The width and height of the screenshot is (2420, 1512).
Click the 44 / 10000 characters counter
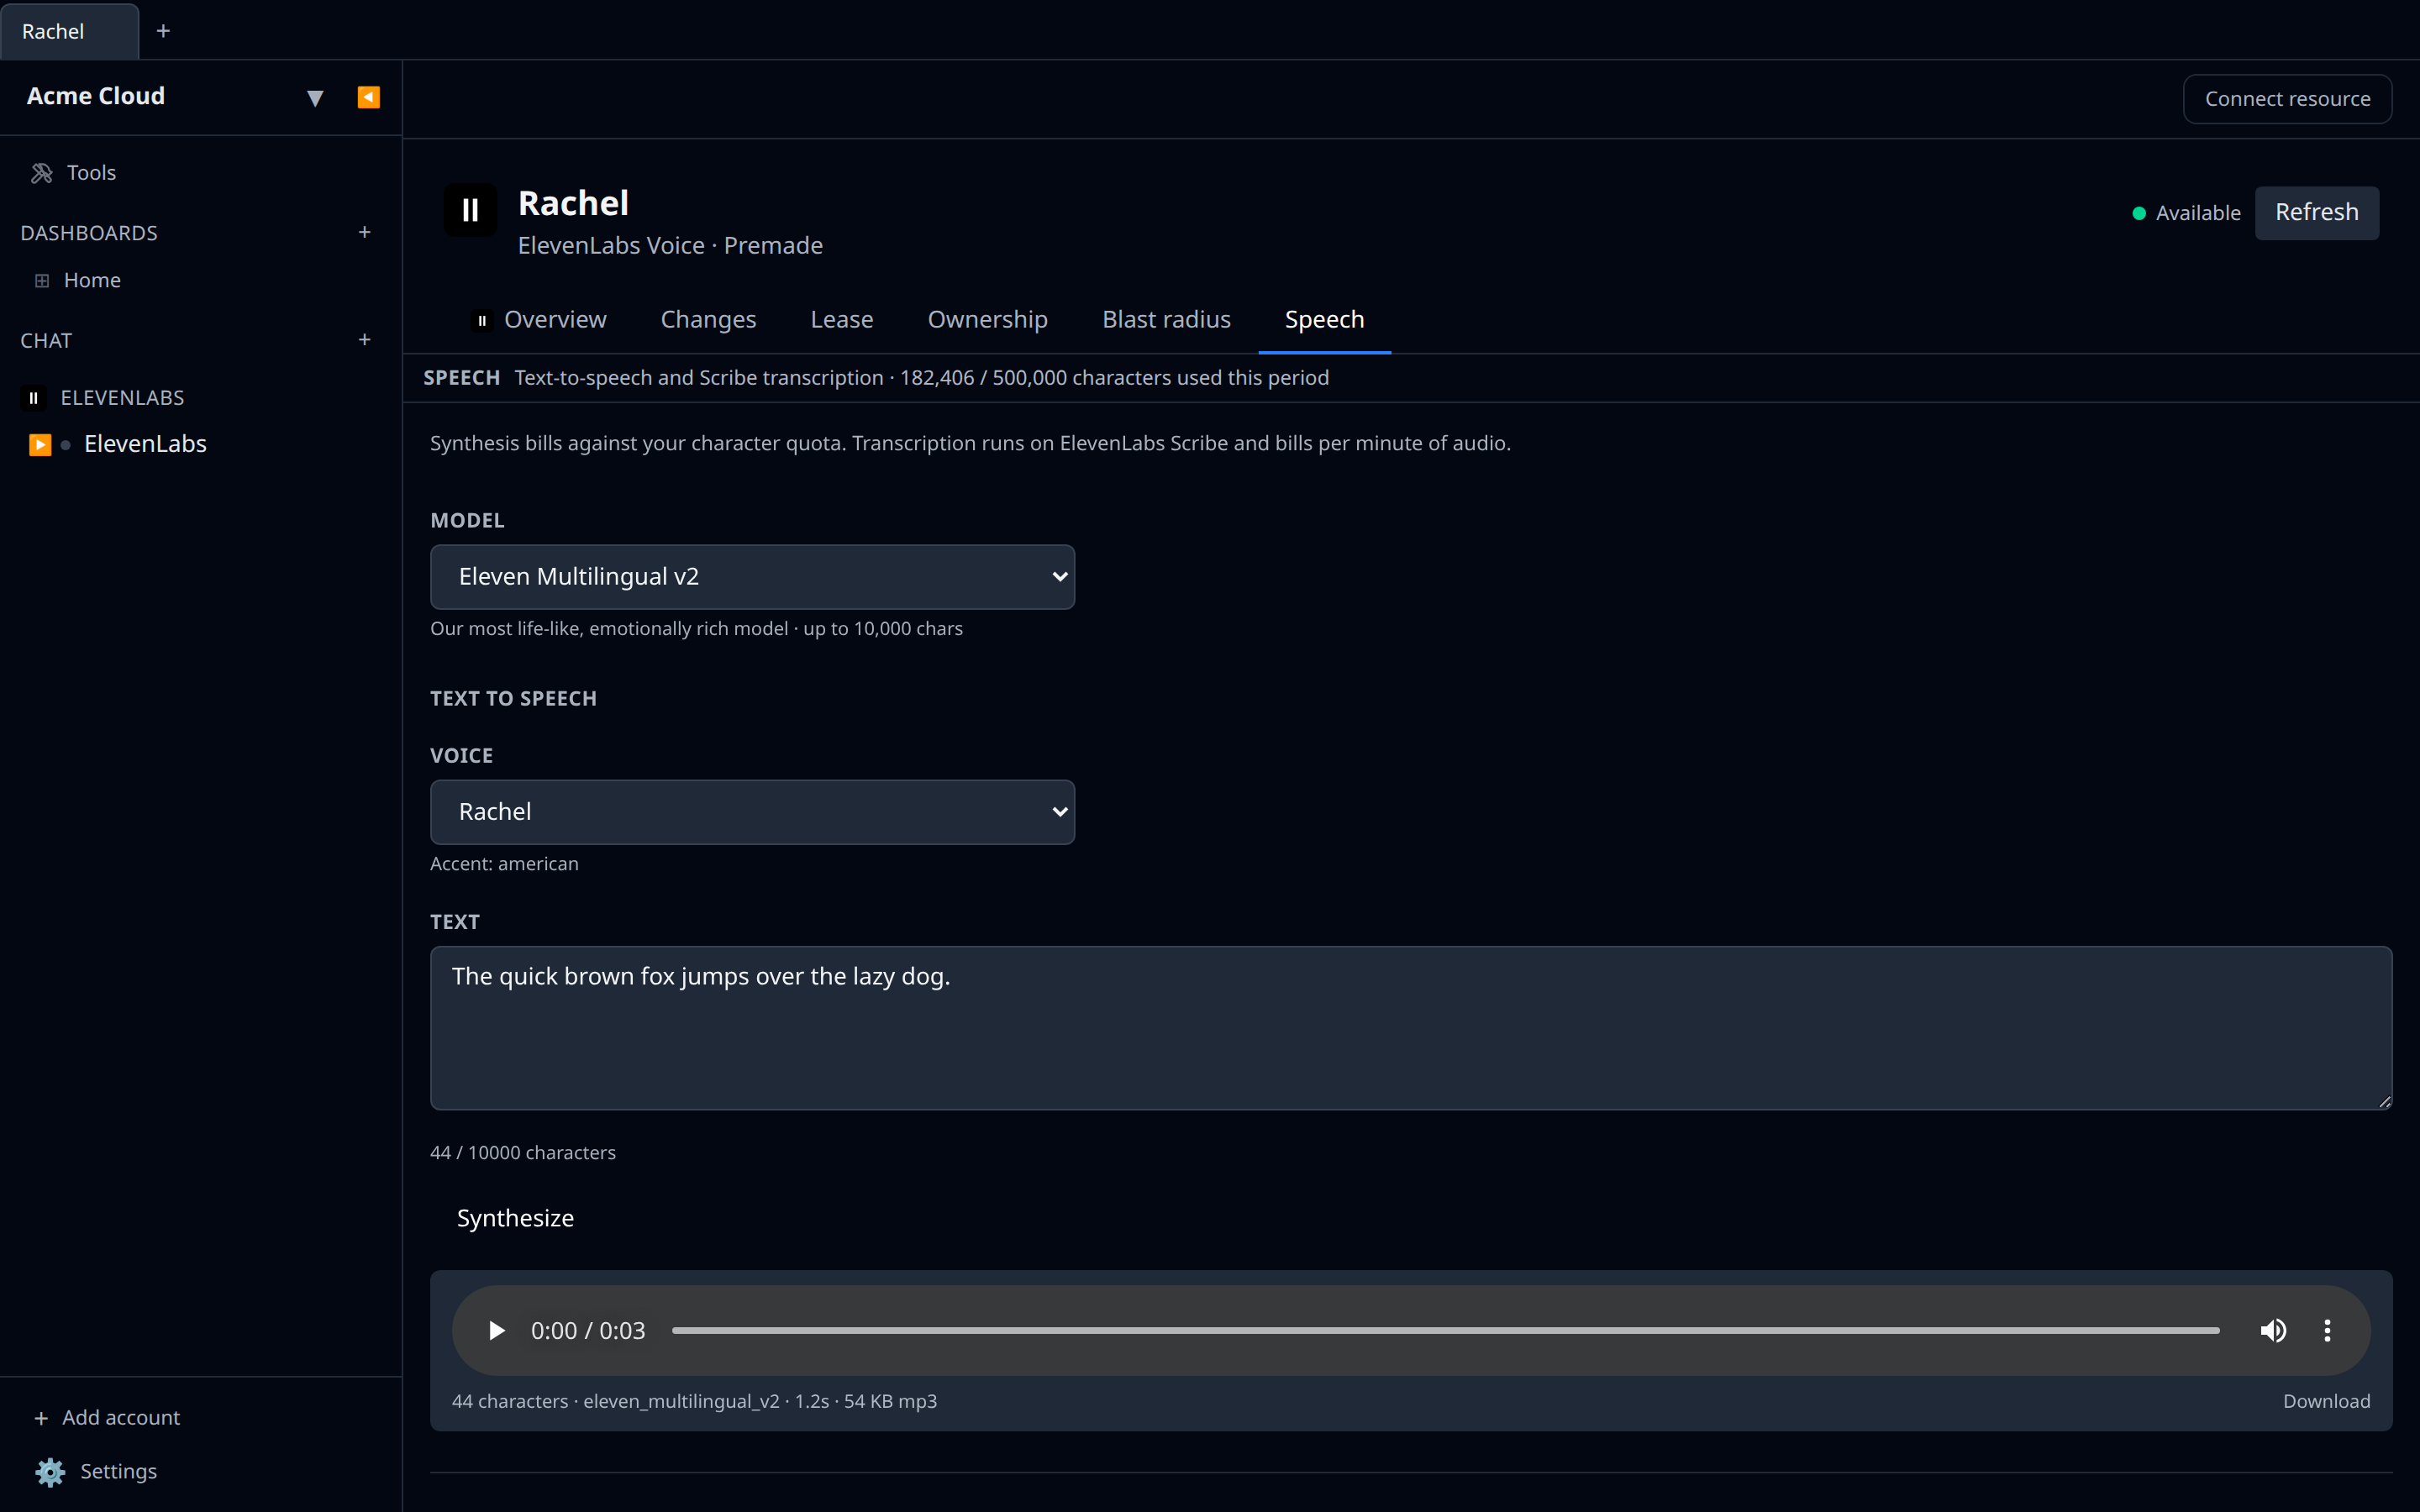(x=523, y=1153)
